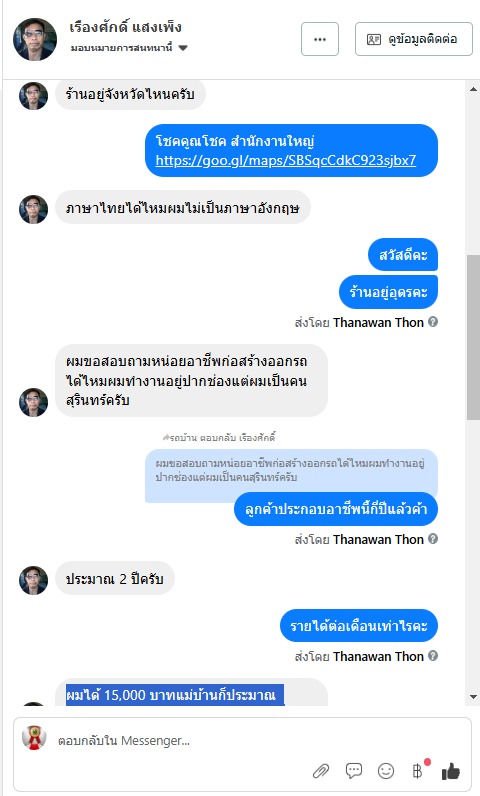Image resolution: width=480 pixels, height=796 pixels.
Task: Open saved replies speech bubble icon
Action: pyautogui.click(x=354, y=771)
